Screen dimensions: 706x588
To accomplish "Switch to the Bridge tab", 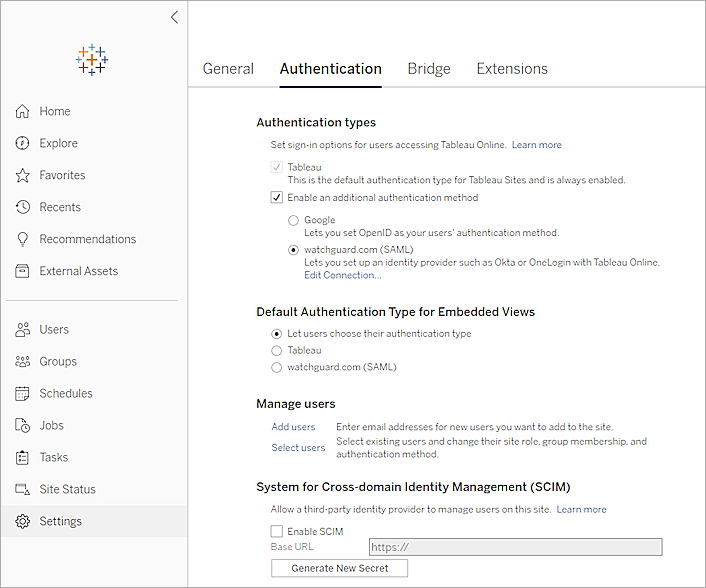I will [428, 69].
